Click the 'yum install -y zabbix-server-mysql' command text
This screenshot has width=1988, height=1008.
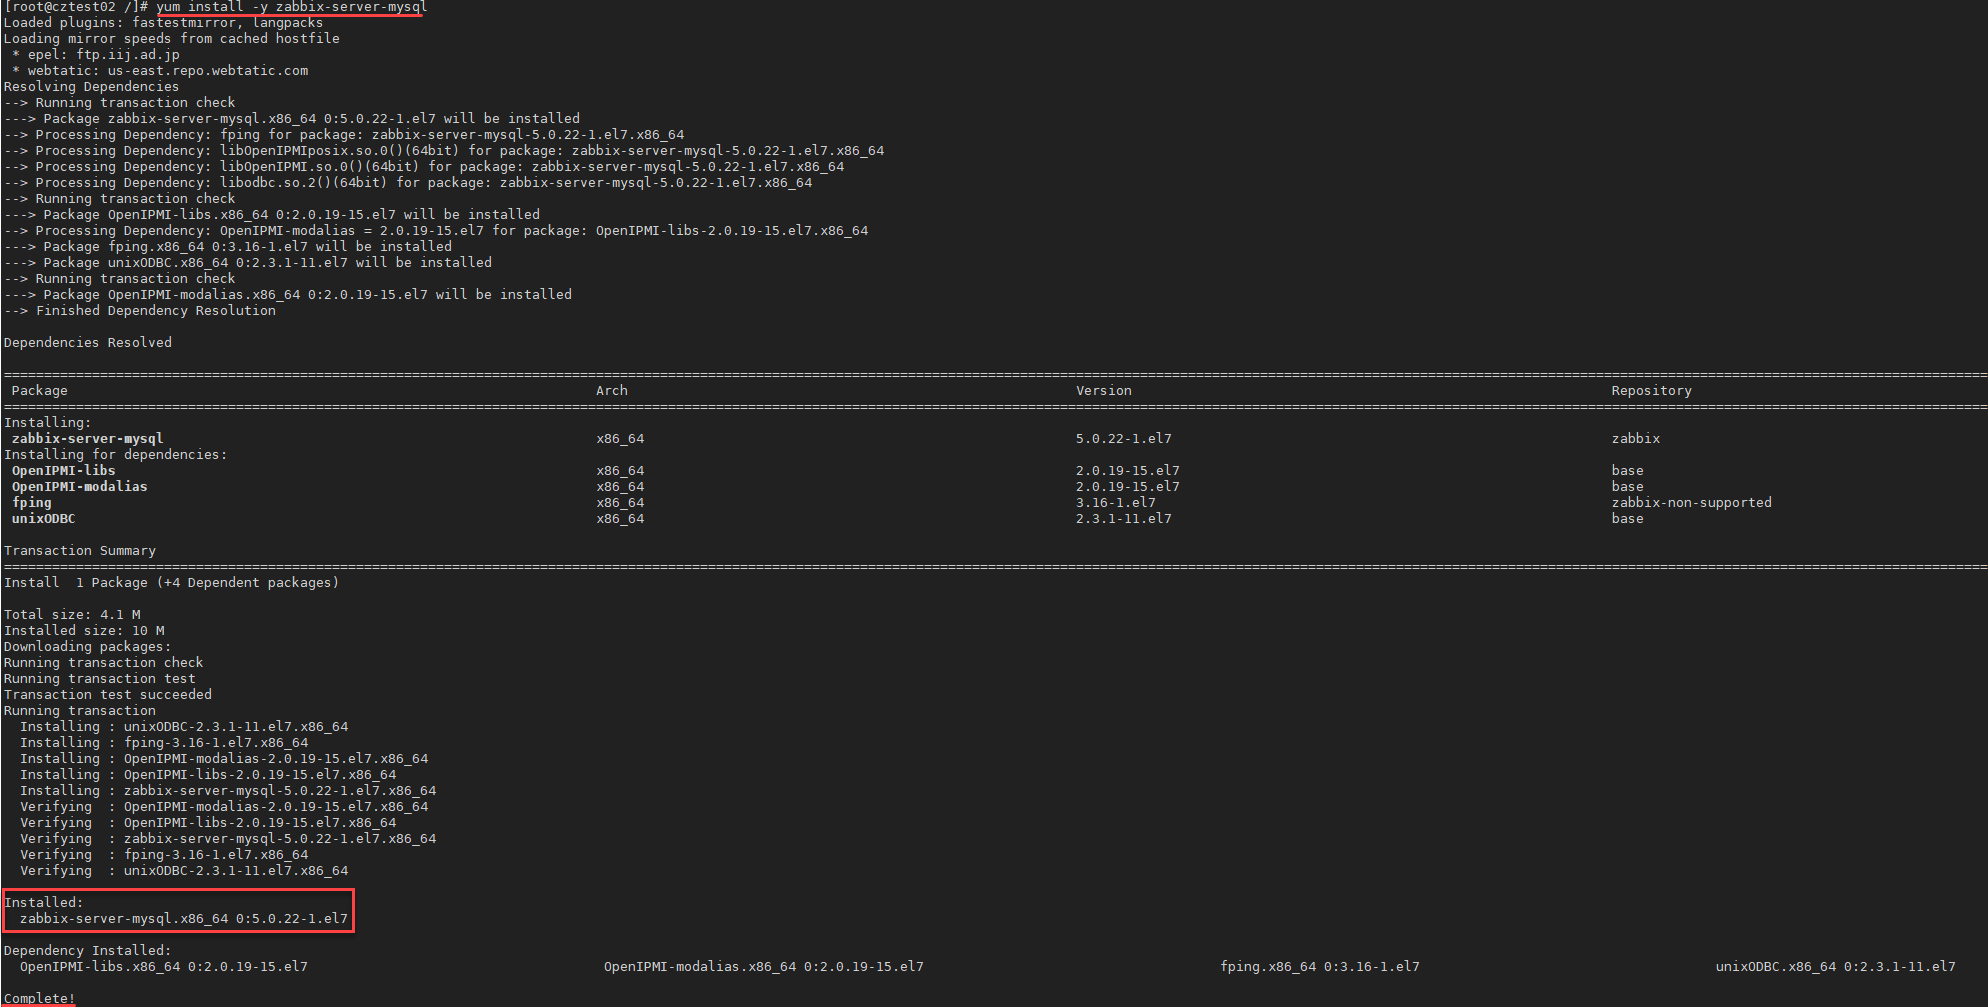coord(292,7)
